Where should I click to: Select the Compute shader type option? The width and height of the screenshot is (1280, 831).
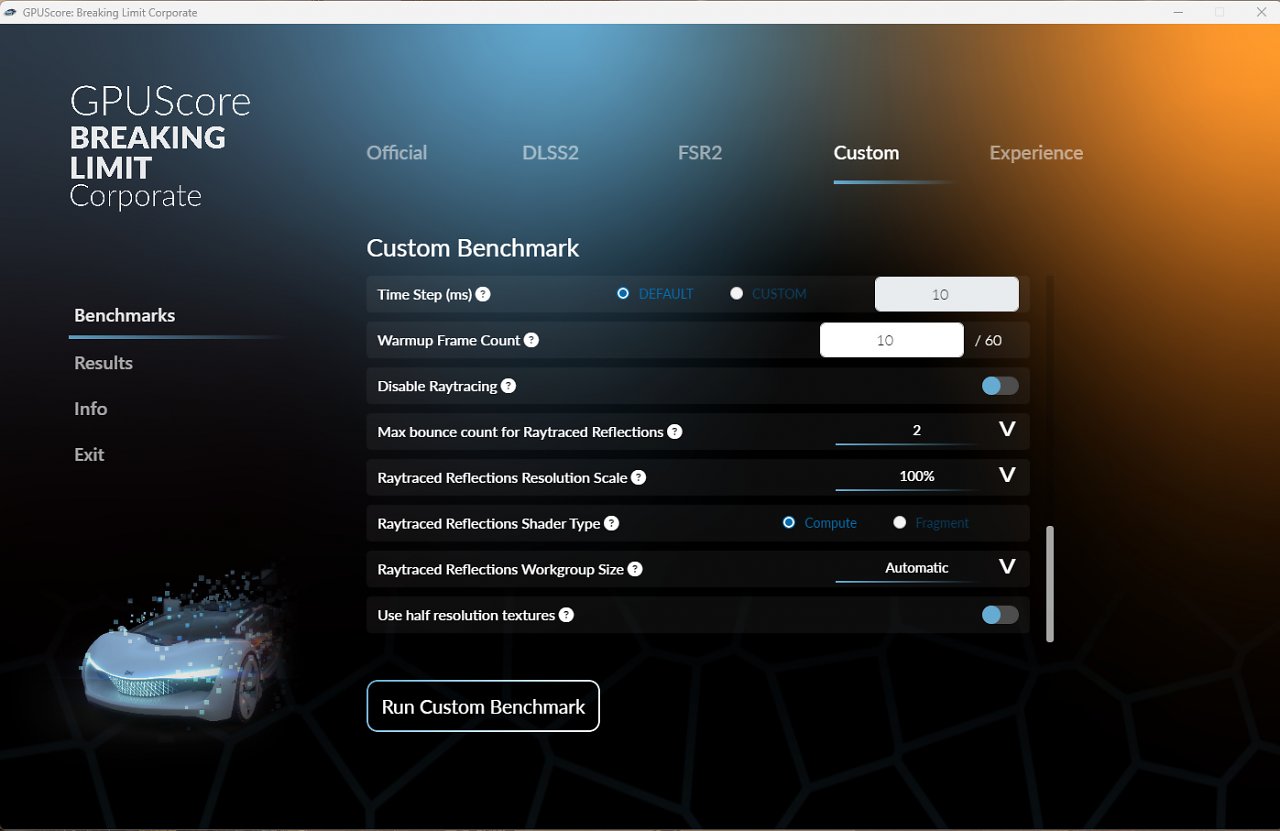tap(789, 523)
